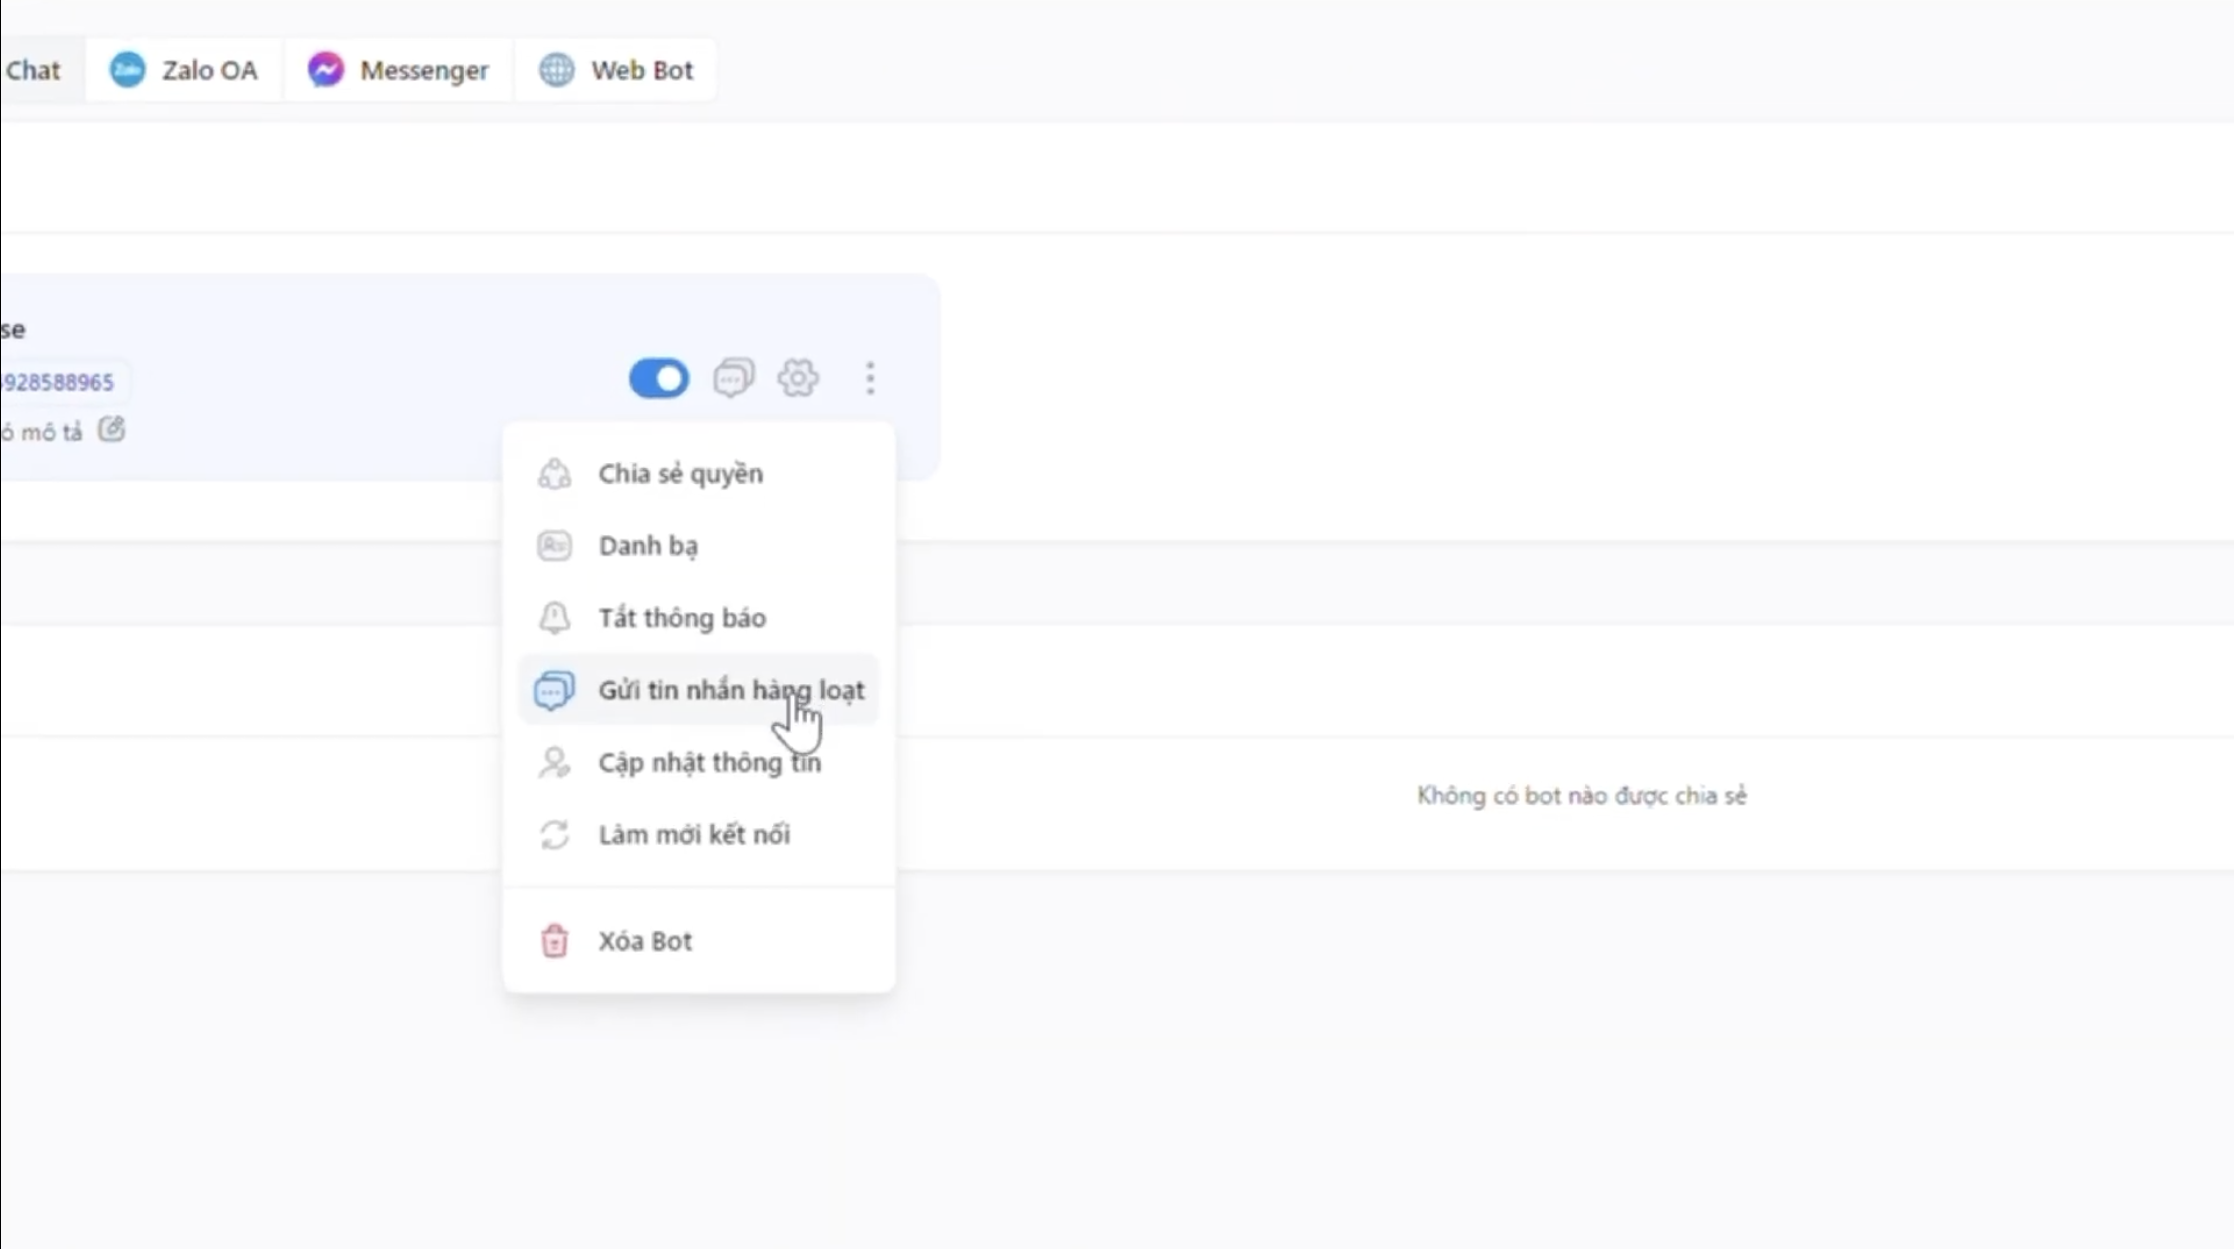Click the red trash icon
This screenshot has height=1249, width=2234.
[554, 941]
